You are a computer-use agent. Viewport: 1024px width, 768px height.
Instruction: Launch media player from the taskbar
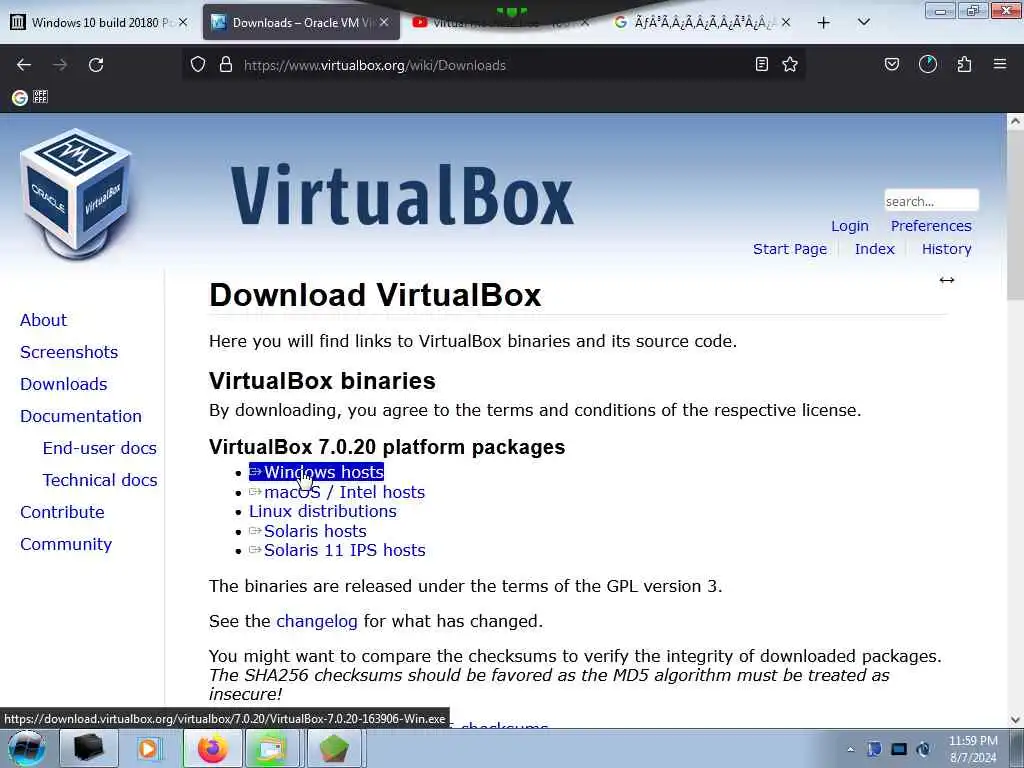(148, 748)
